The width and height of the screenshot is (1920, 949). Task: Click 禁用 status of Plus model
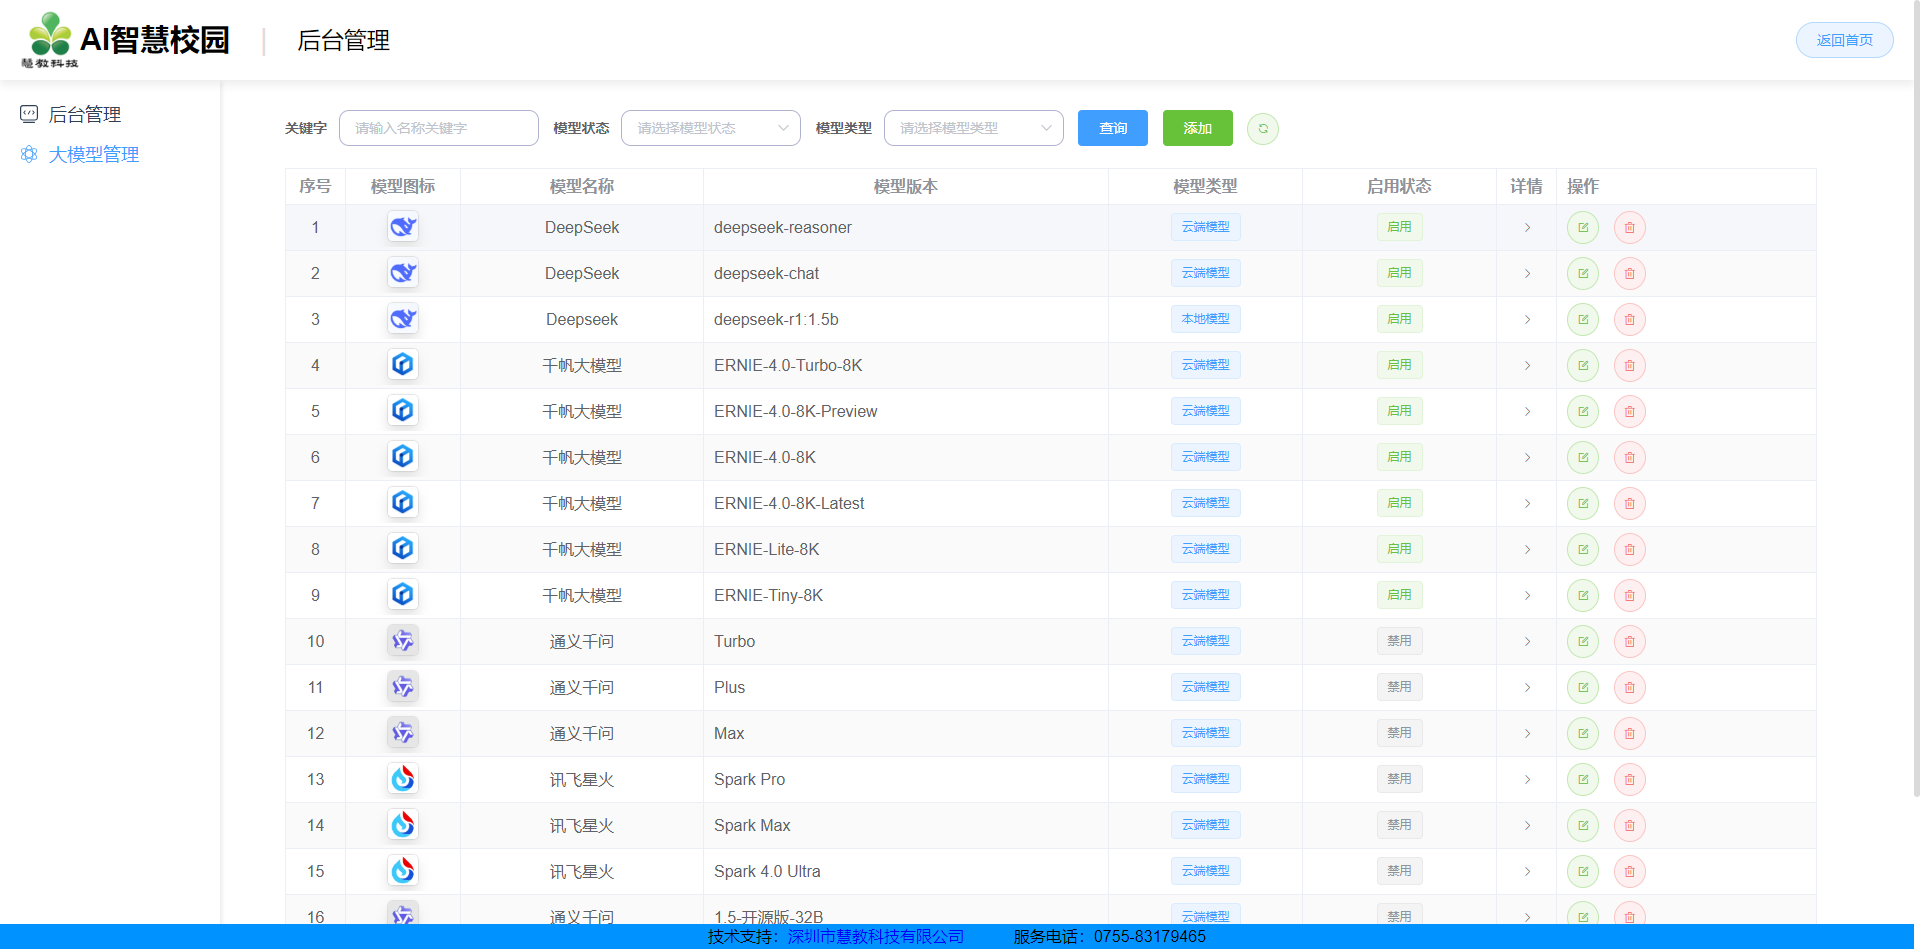click(x=1399, y=687)
